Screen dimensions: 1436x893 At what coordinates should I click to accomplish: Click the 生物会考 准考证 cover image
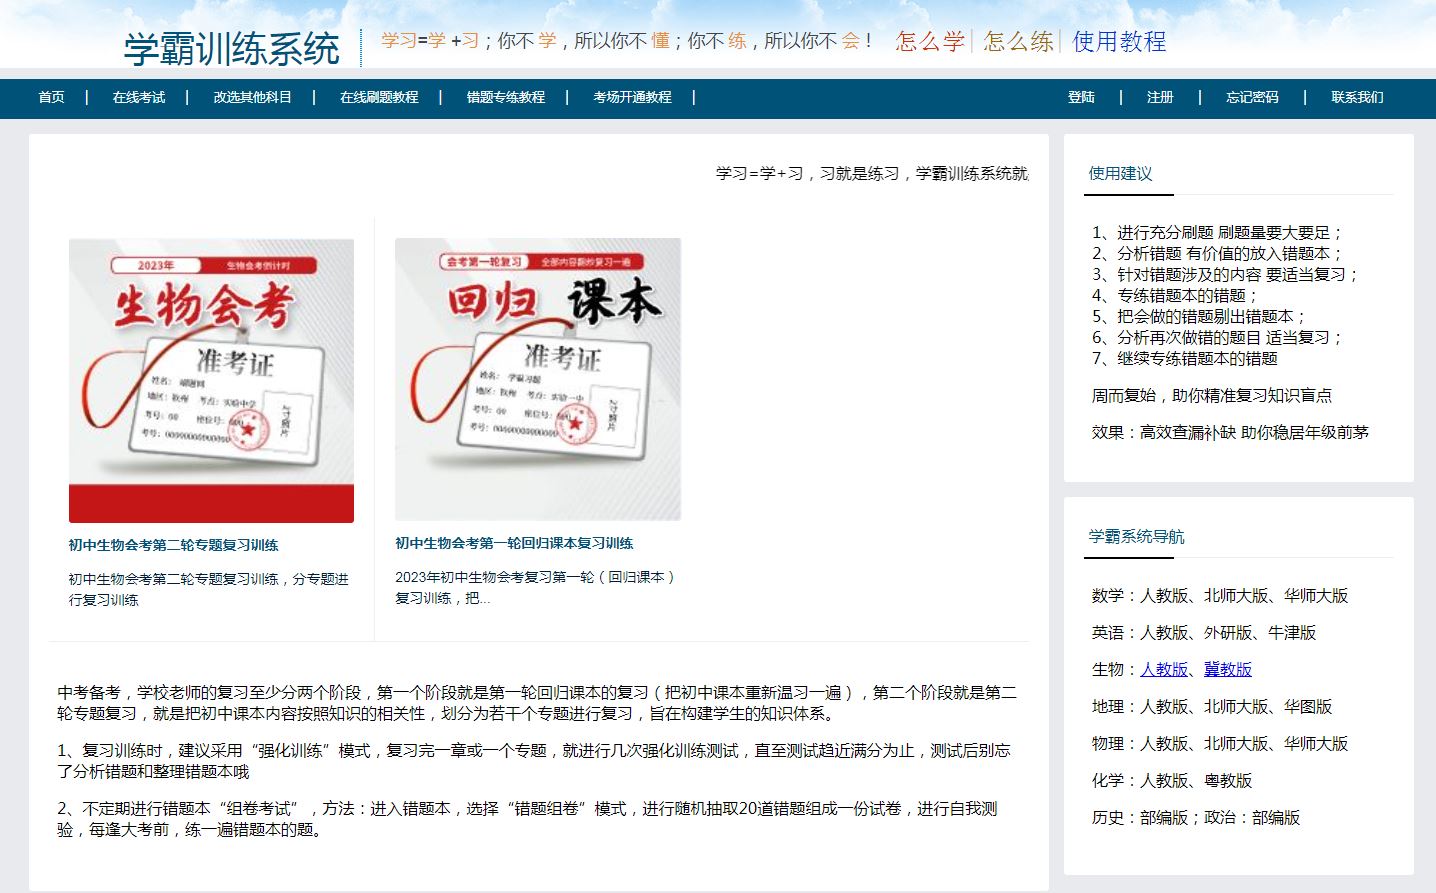coord(211,380)
